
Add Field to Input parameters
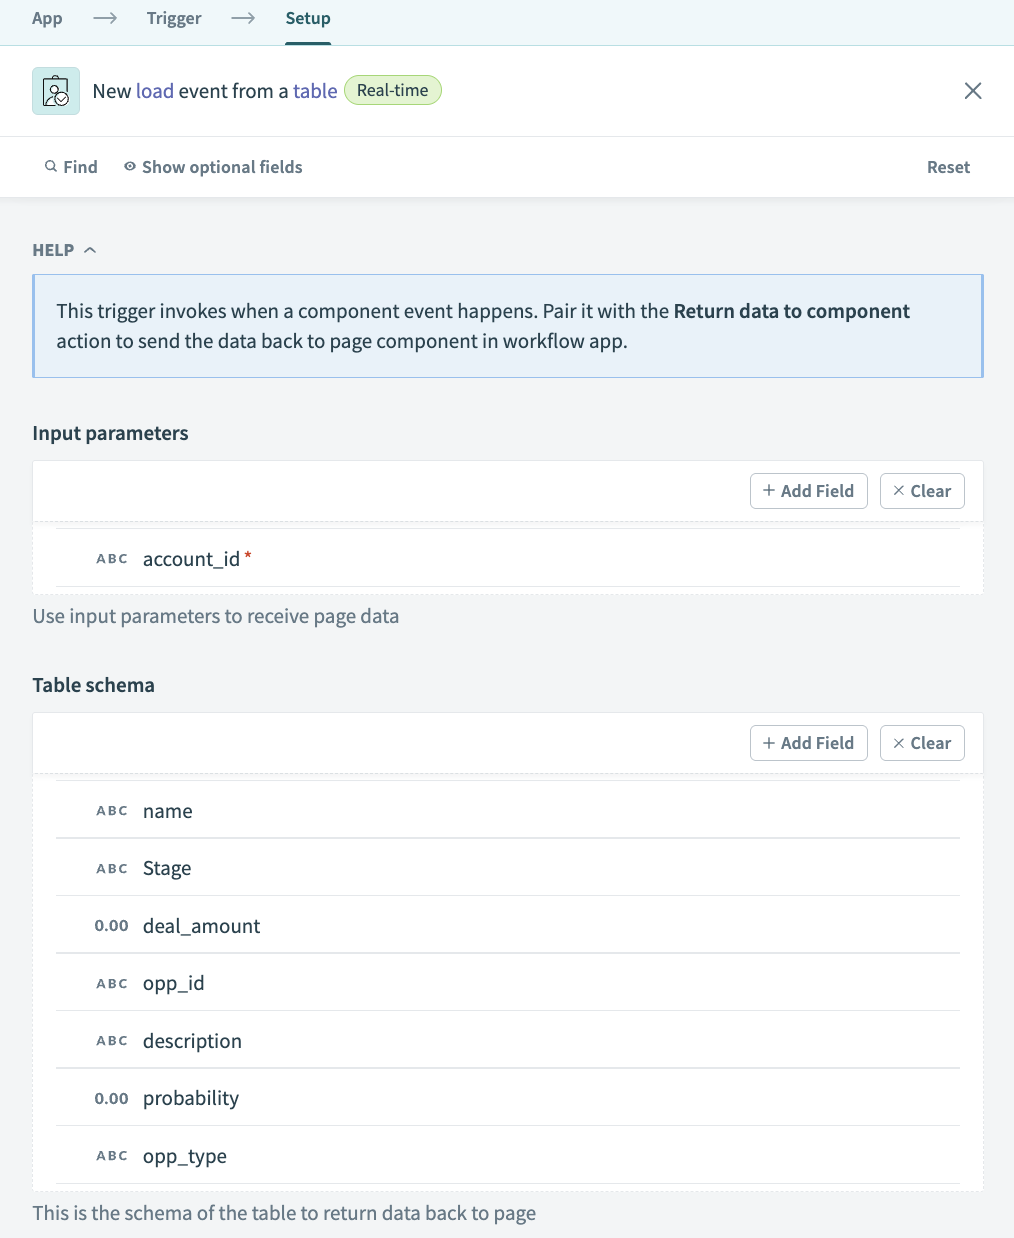tap(808, 491)
